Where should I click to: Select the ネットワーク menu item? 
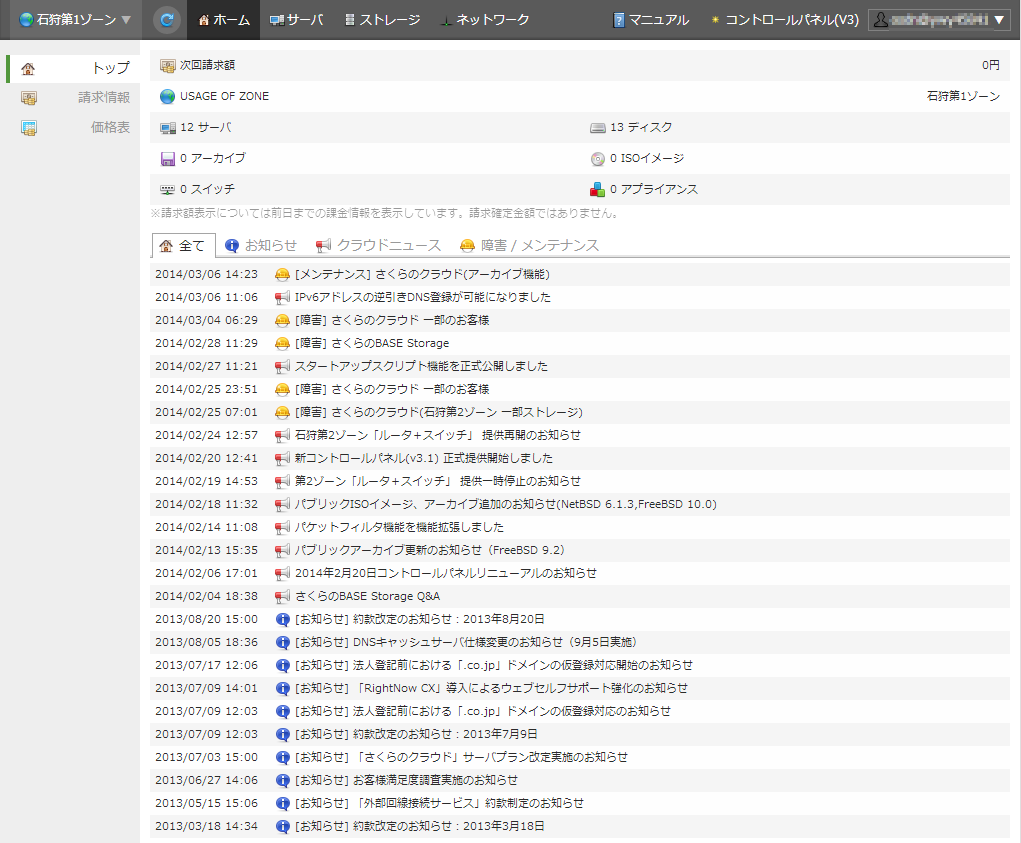[x=484, y=20]
